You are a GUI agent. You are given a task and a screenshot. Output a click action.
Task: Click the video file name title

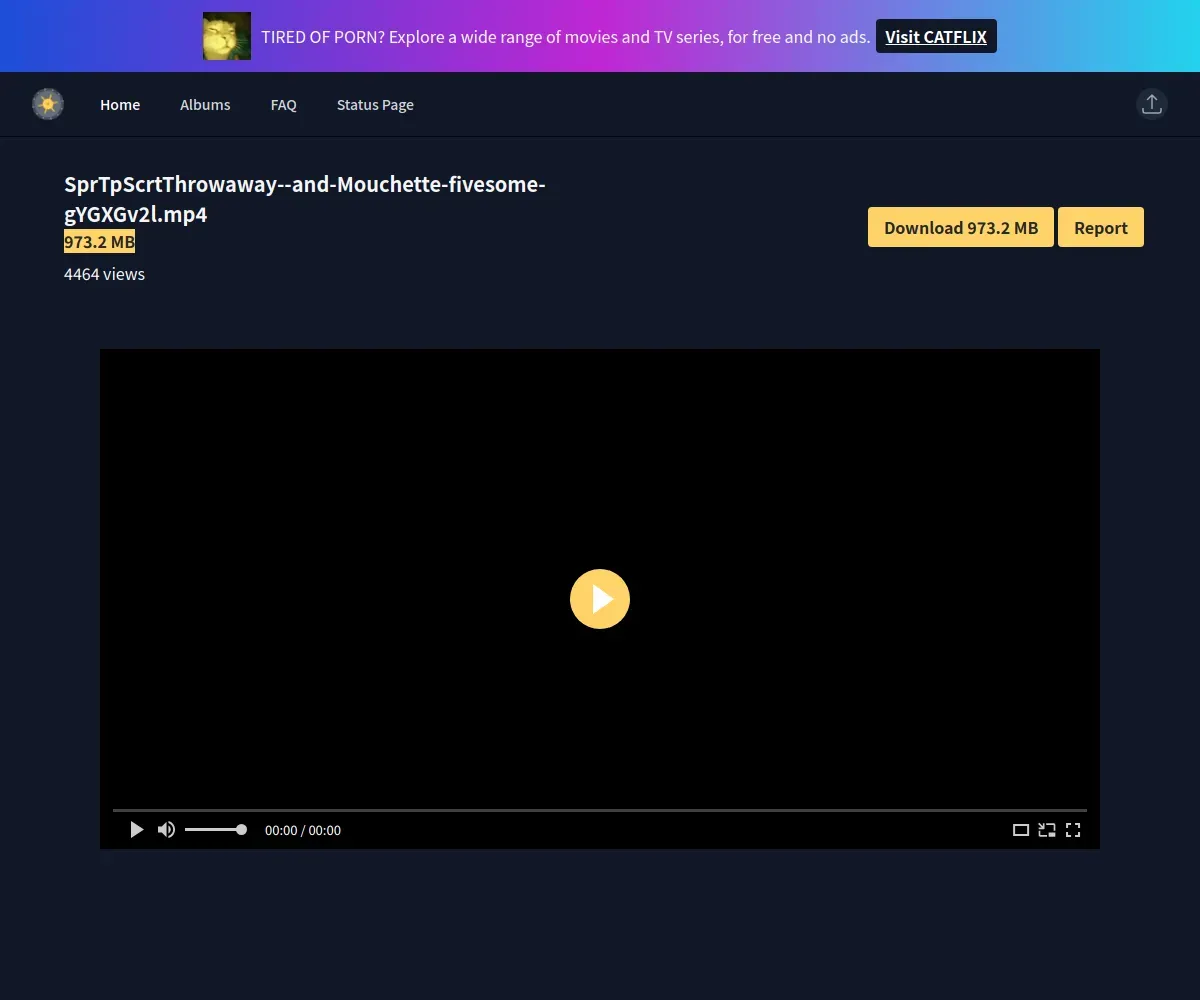click(305, 199)
